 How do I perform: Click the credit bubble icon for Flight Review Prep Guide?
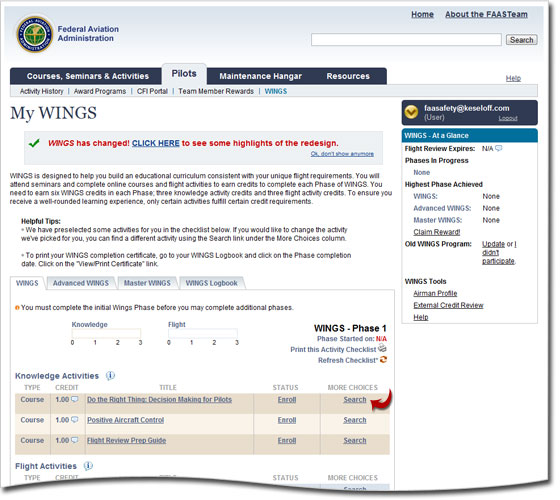click(75, 440)
